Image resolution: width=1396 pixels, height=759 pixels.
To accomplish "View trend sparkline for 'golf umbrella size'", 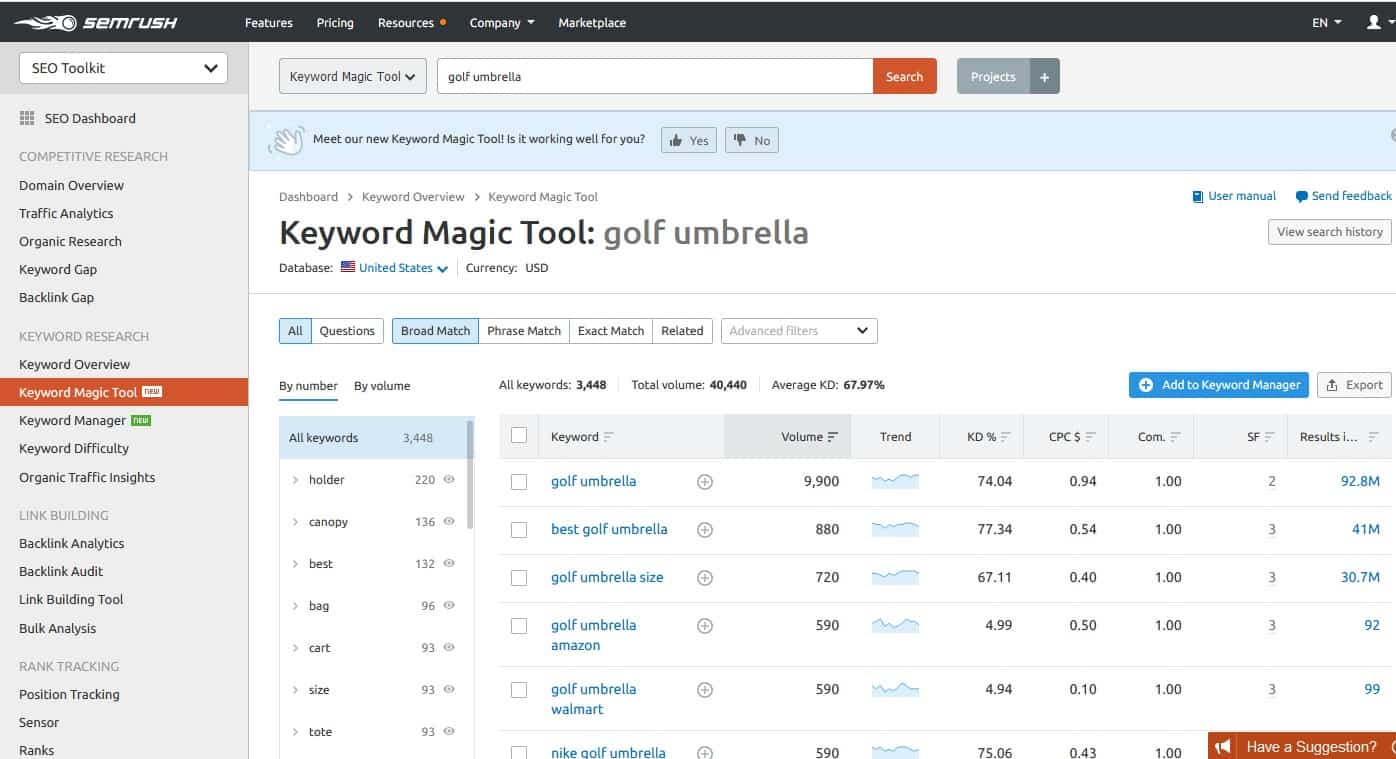I will (895, 577).
